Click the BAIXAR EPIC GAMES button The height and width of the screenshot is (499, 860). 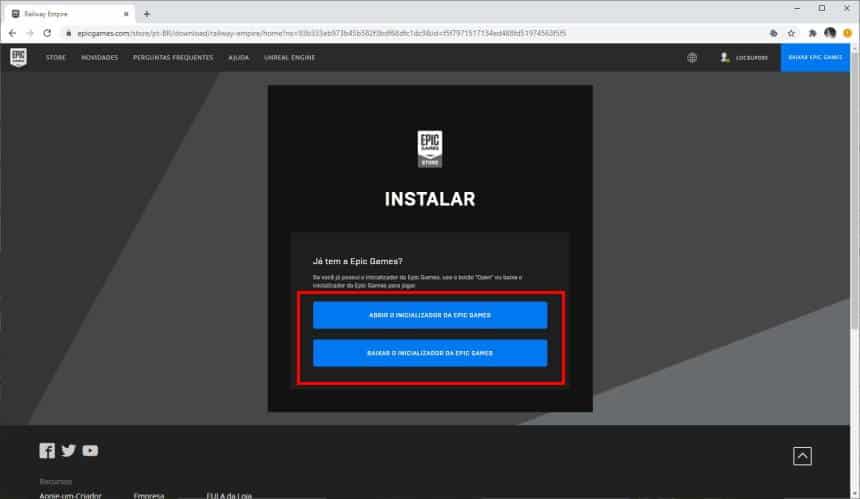[x=815, y=58]
